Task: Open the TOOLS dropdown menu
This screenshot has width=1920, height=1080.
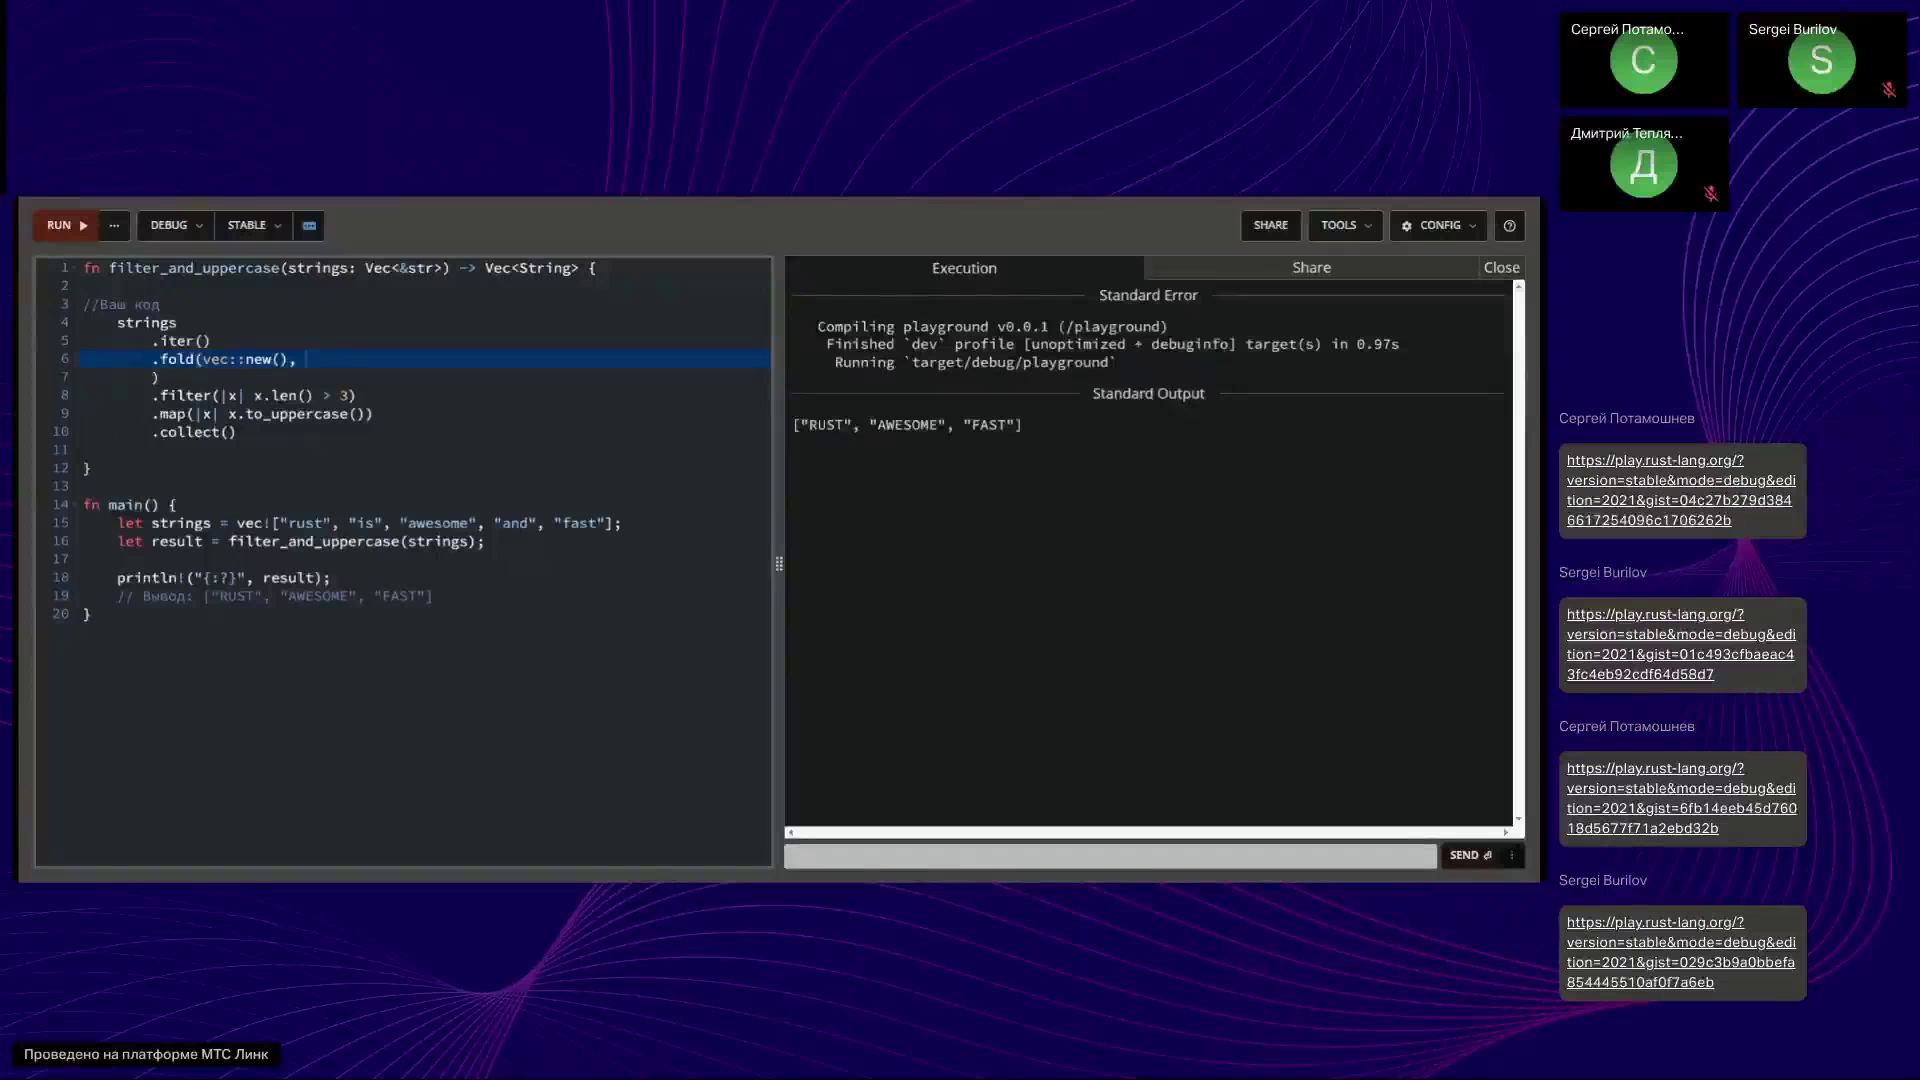Action: [1345, 226]
